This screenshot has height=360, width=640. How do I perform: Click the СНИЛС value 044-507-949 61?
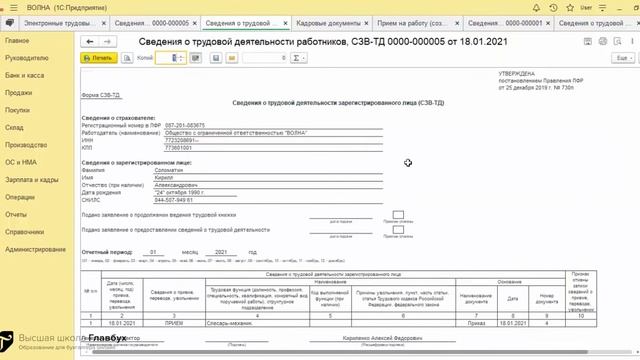click(x=173, y=200)
